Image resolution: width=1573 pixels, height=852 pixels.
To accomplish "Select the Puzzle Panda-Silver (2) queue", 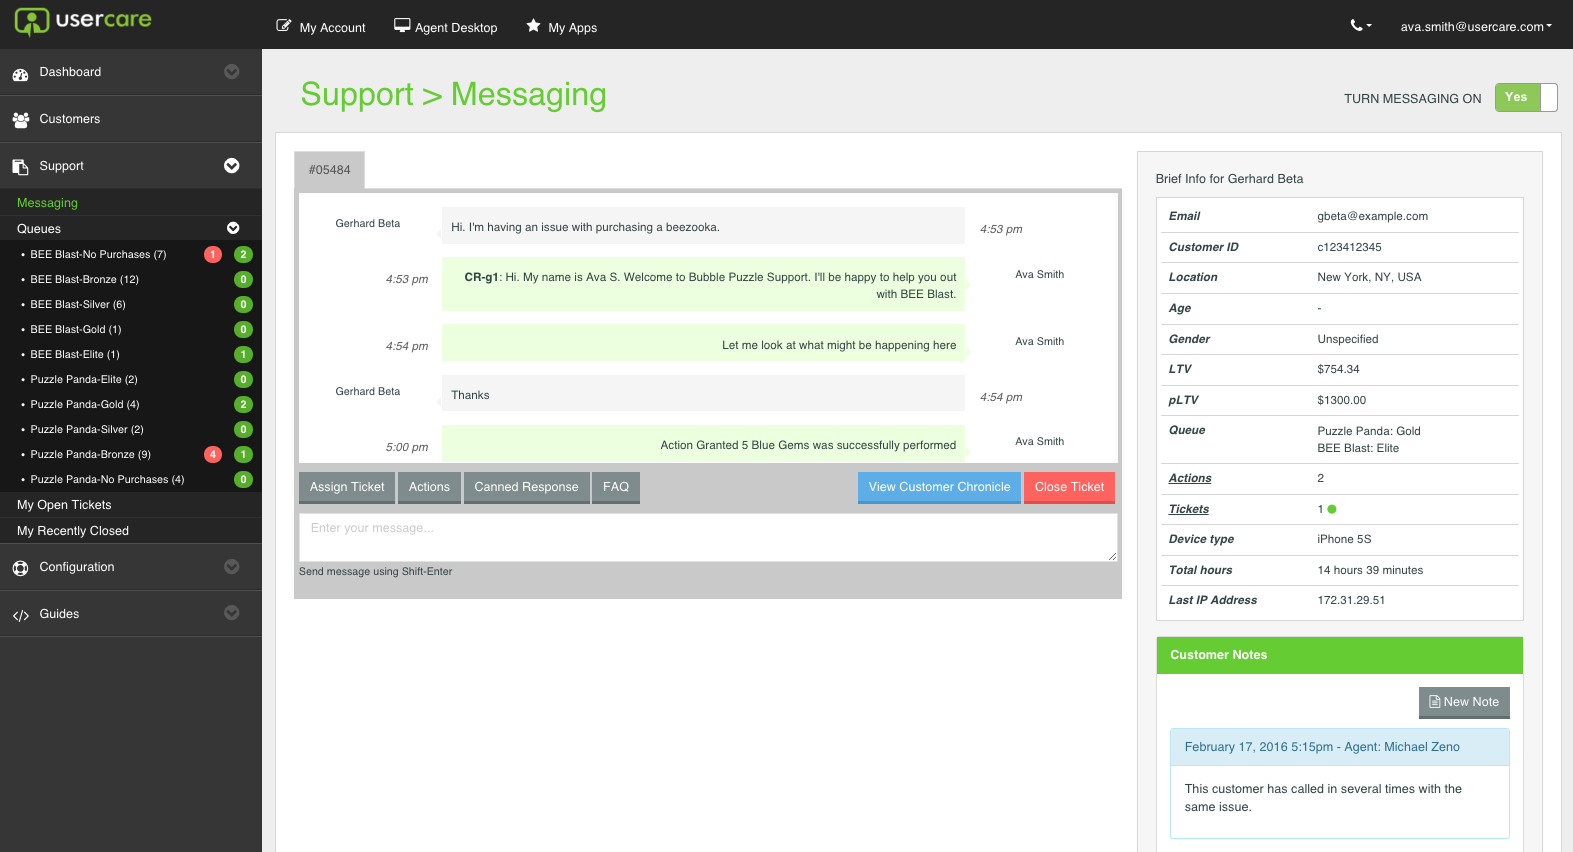I will (x=87, y=430).
